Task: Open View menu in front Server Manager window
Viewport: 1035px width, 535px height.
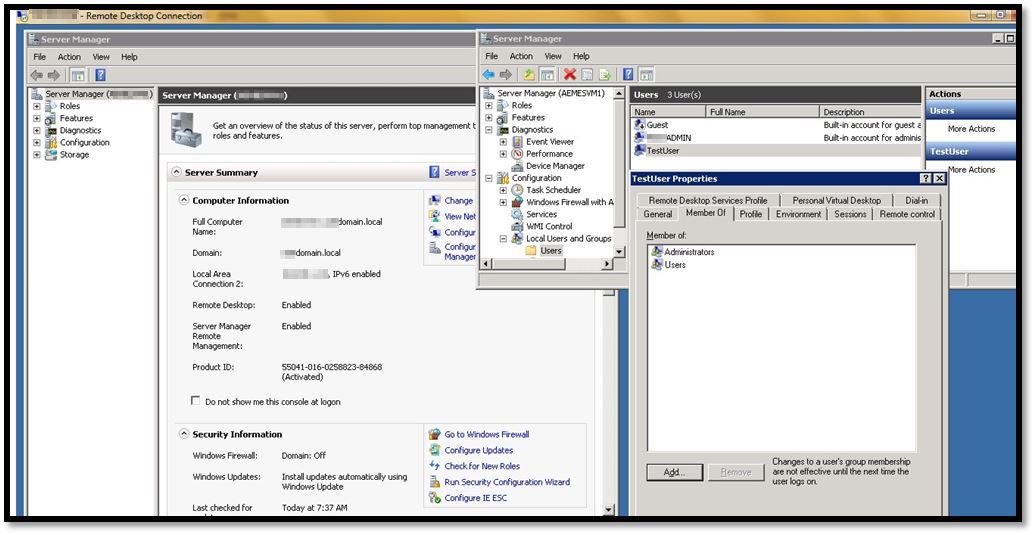Action: [553, 56]
